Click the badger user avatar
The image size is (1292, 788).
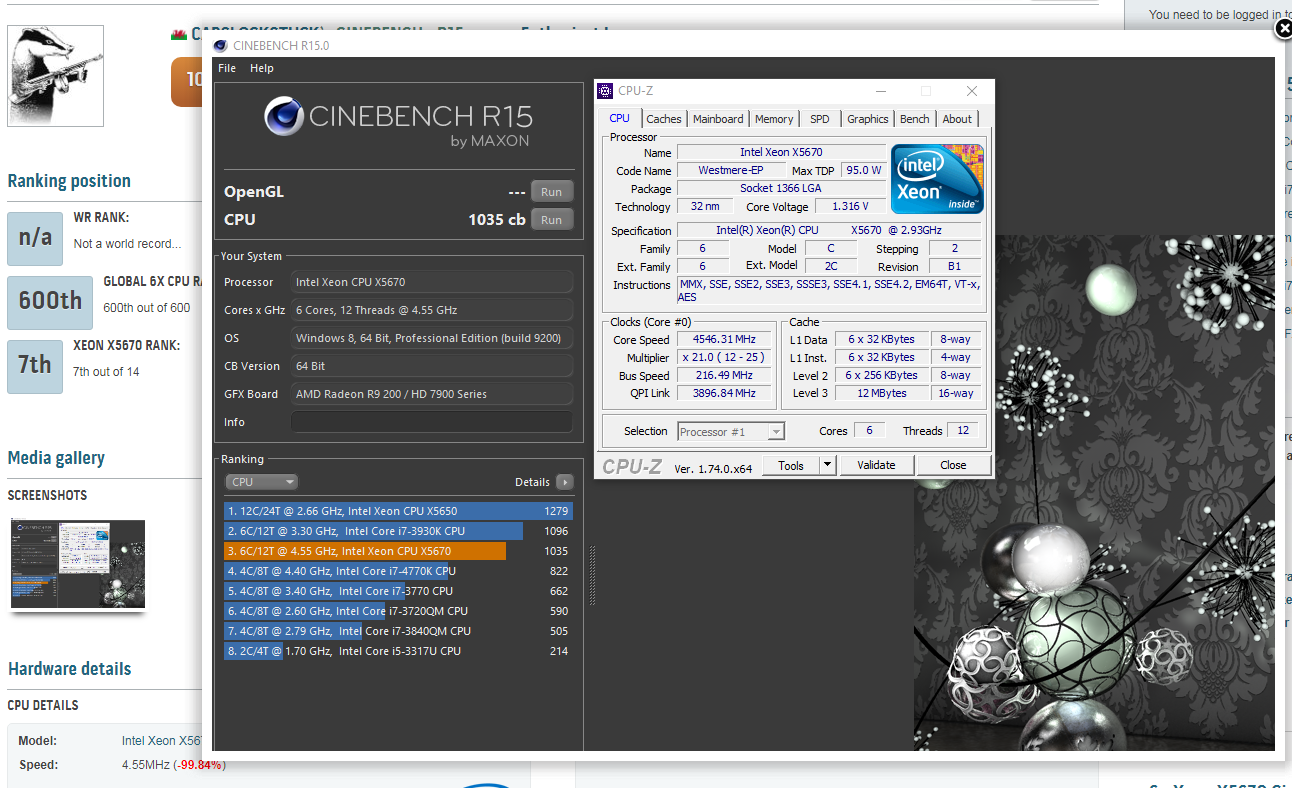point(56,75)
